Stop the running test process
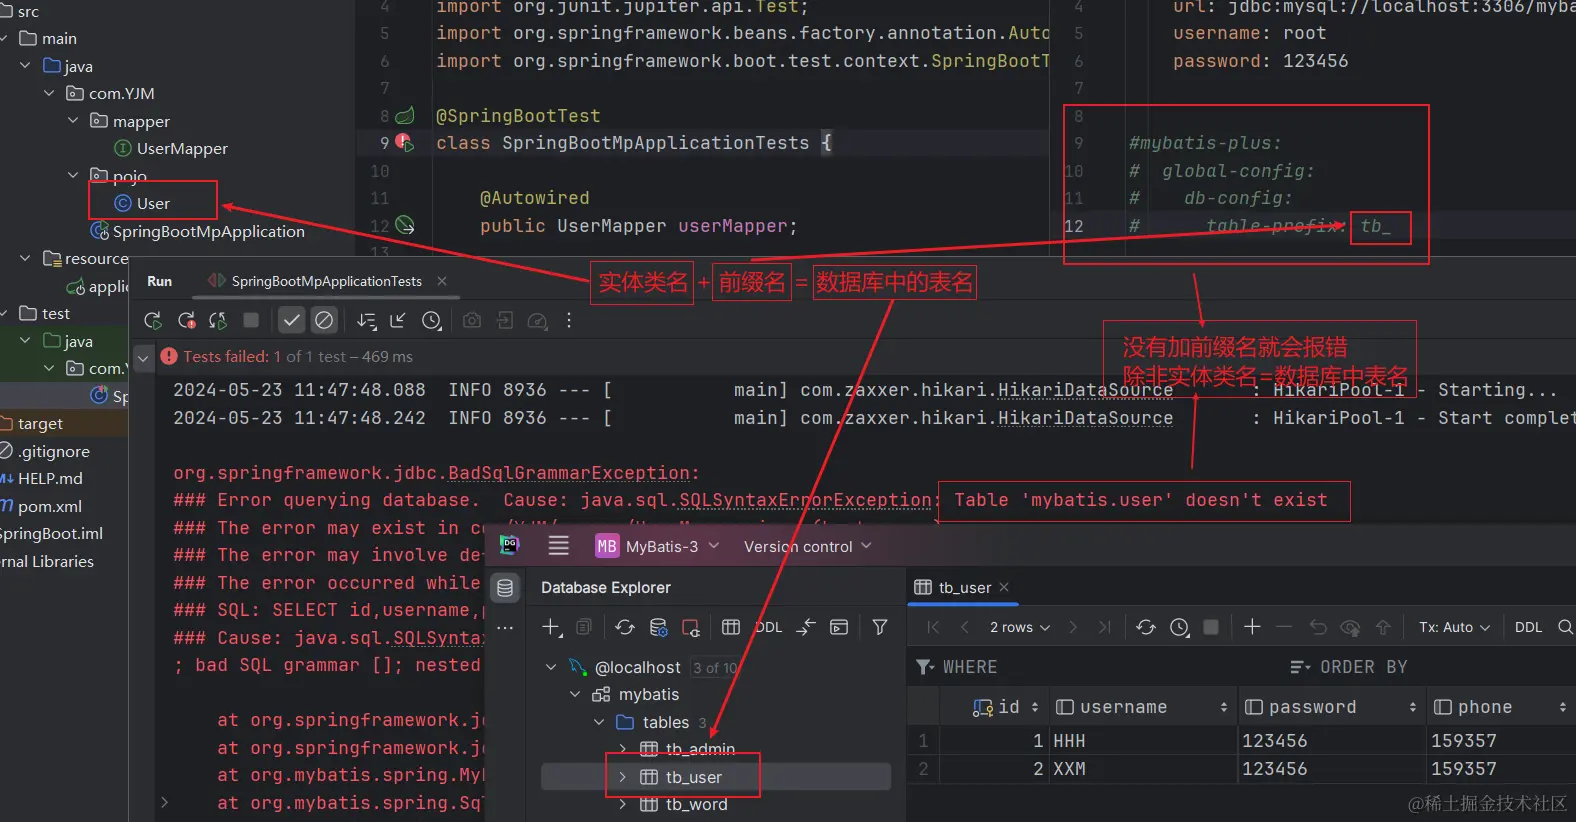 tap(251, 321)
